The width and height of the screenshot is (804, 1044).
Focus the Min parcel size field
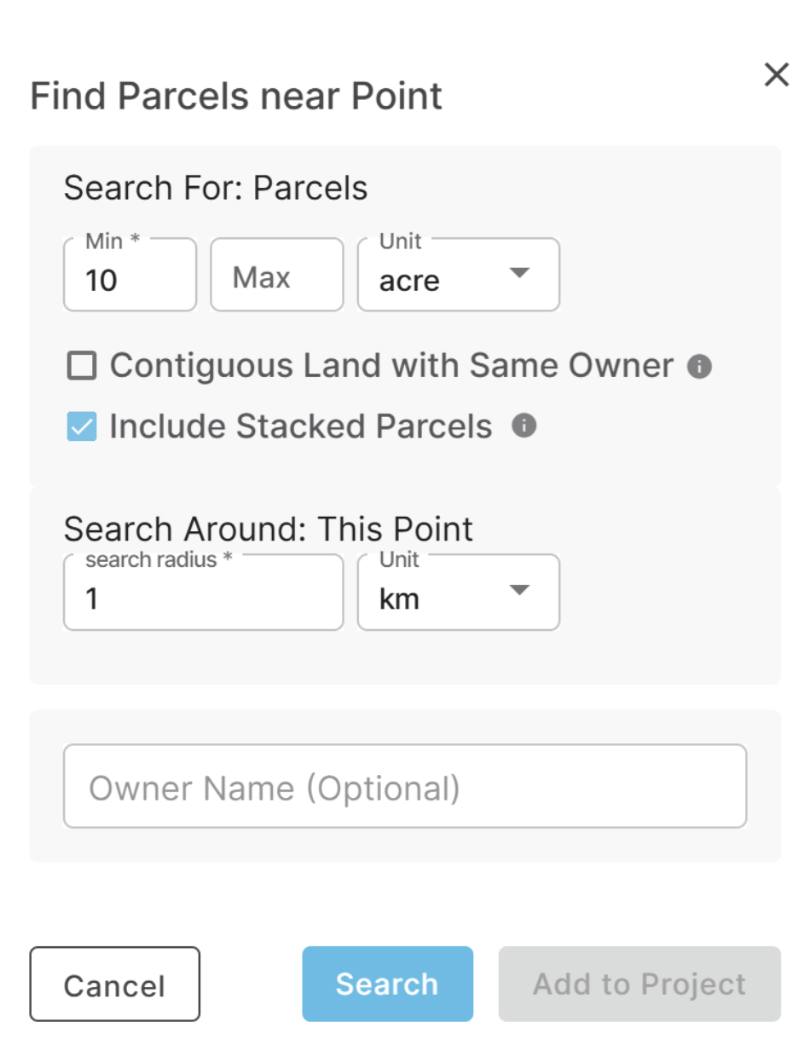pos(130,274)
